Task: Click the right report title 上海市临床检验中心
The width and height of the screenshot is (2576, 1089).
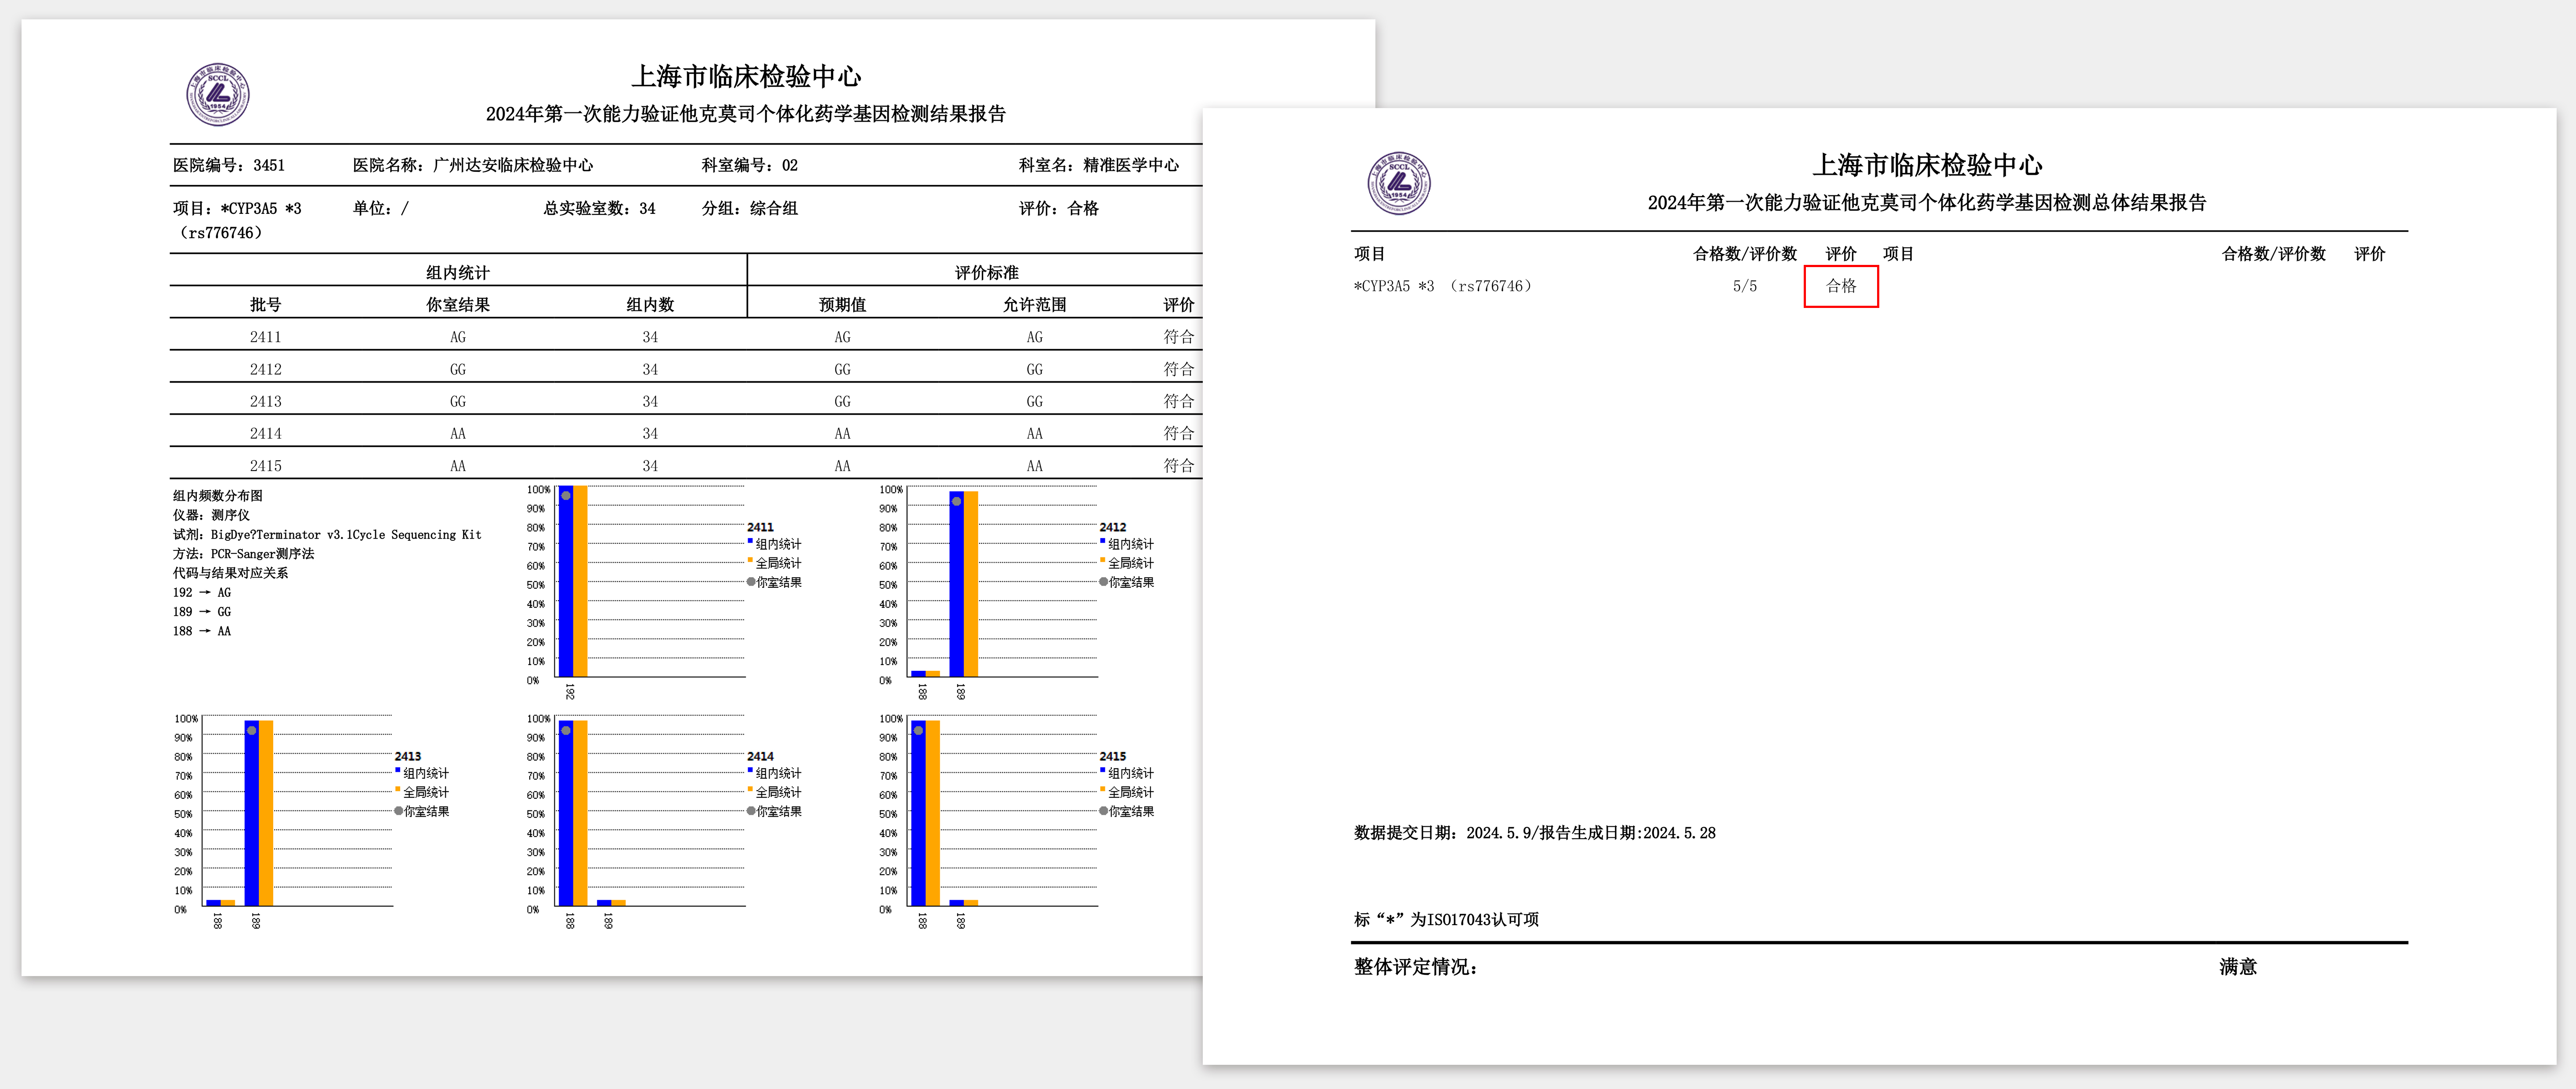Action: point(1927,165)
